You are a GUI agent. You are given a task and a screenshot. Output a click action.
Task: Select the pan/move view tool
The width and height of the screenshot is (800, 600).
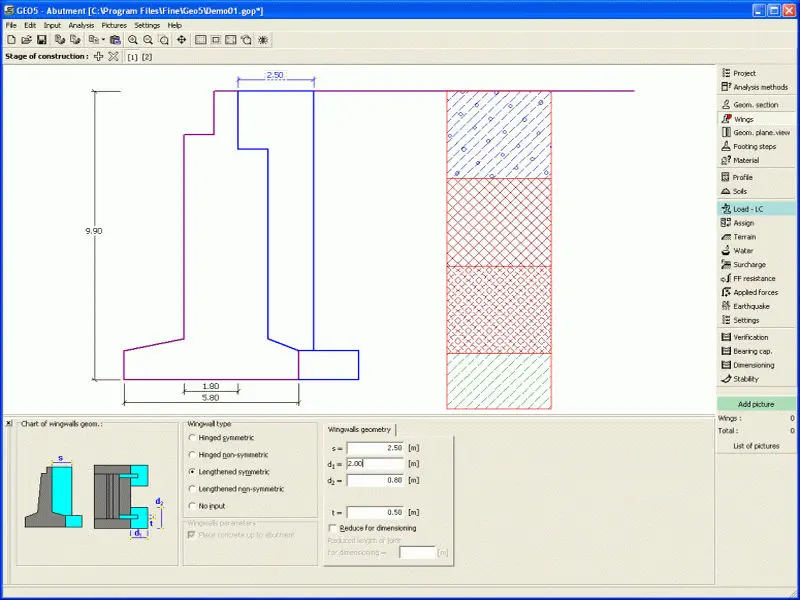(x=181, y=40)
